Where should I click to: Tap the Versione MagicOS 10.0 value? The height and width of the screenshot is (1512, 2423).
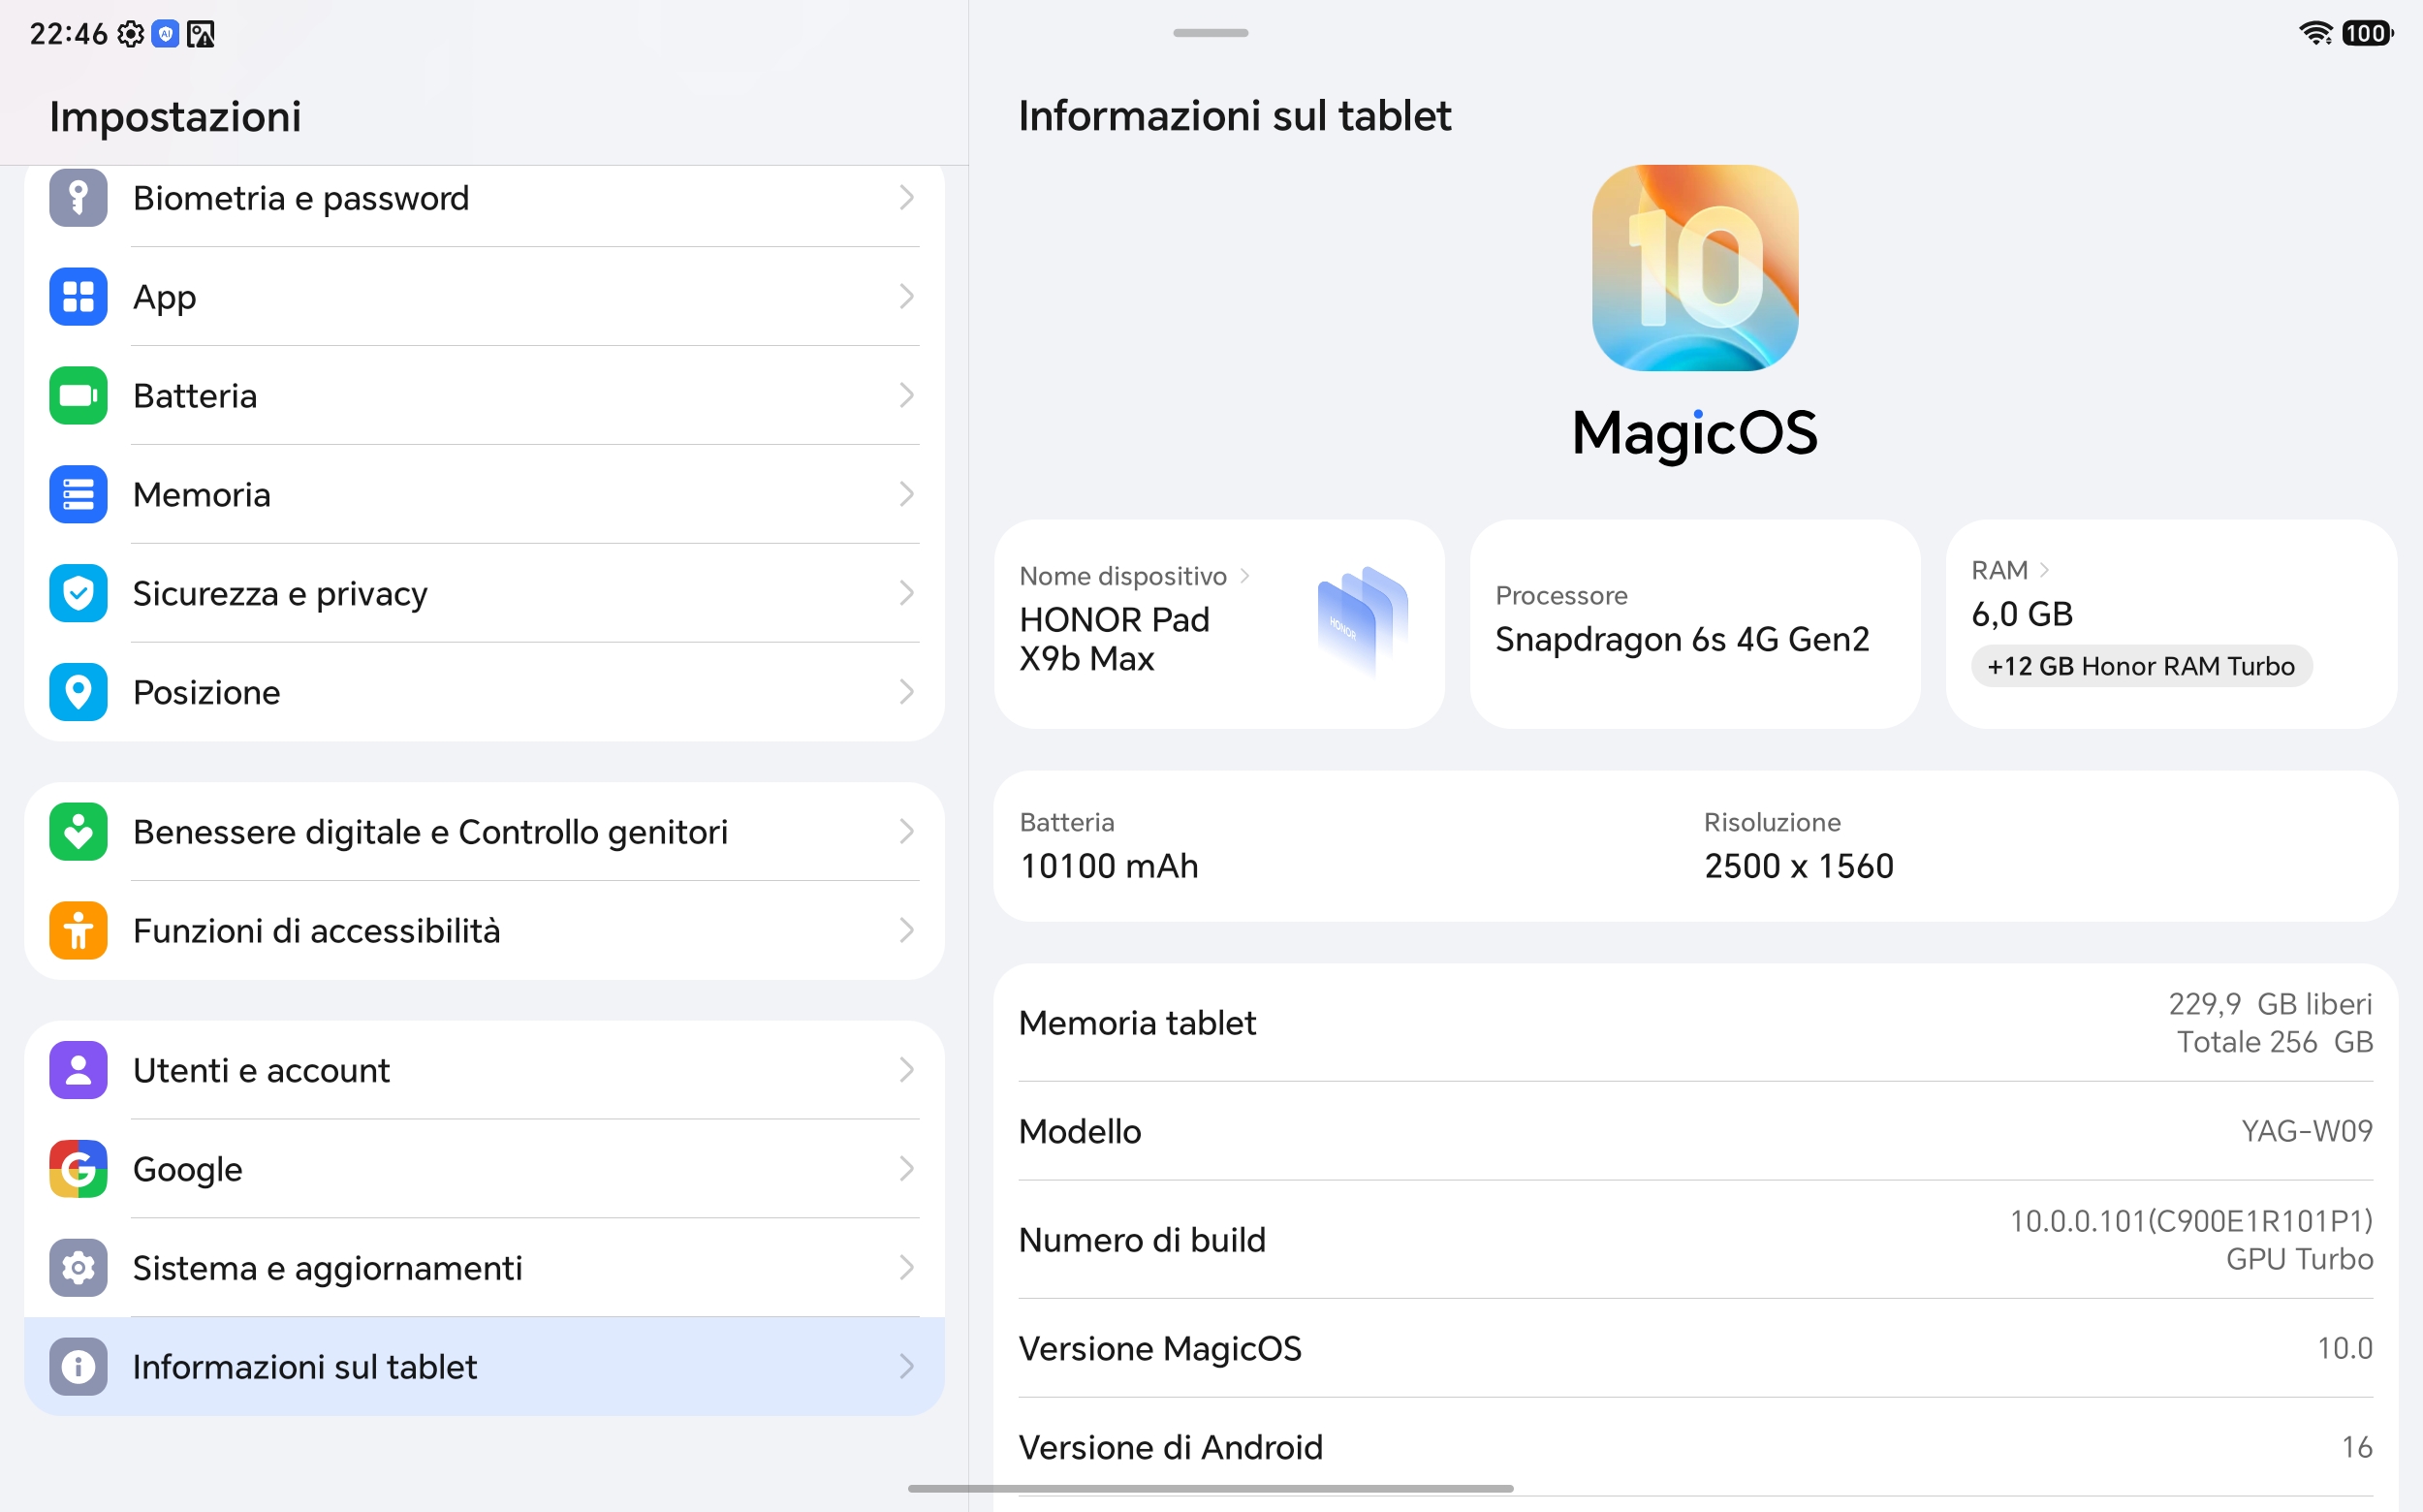click(2345, 1348)
